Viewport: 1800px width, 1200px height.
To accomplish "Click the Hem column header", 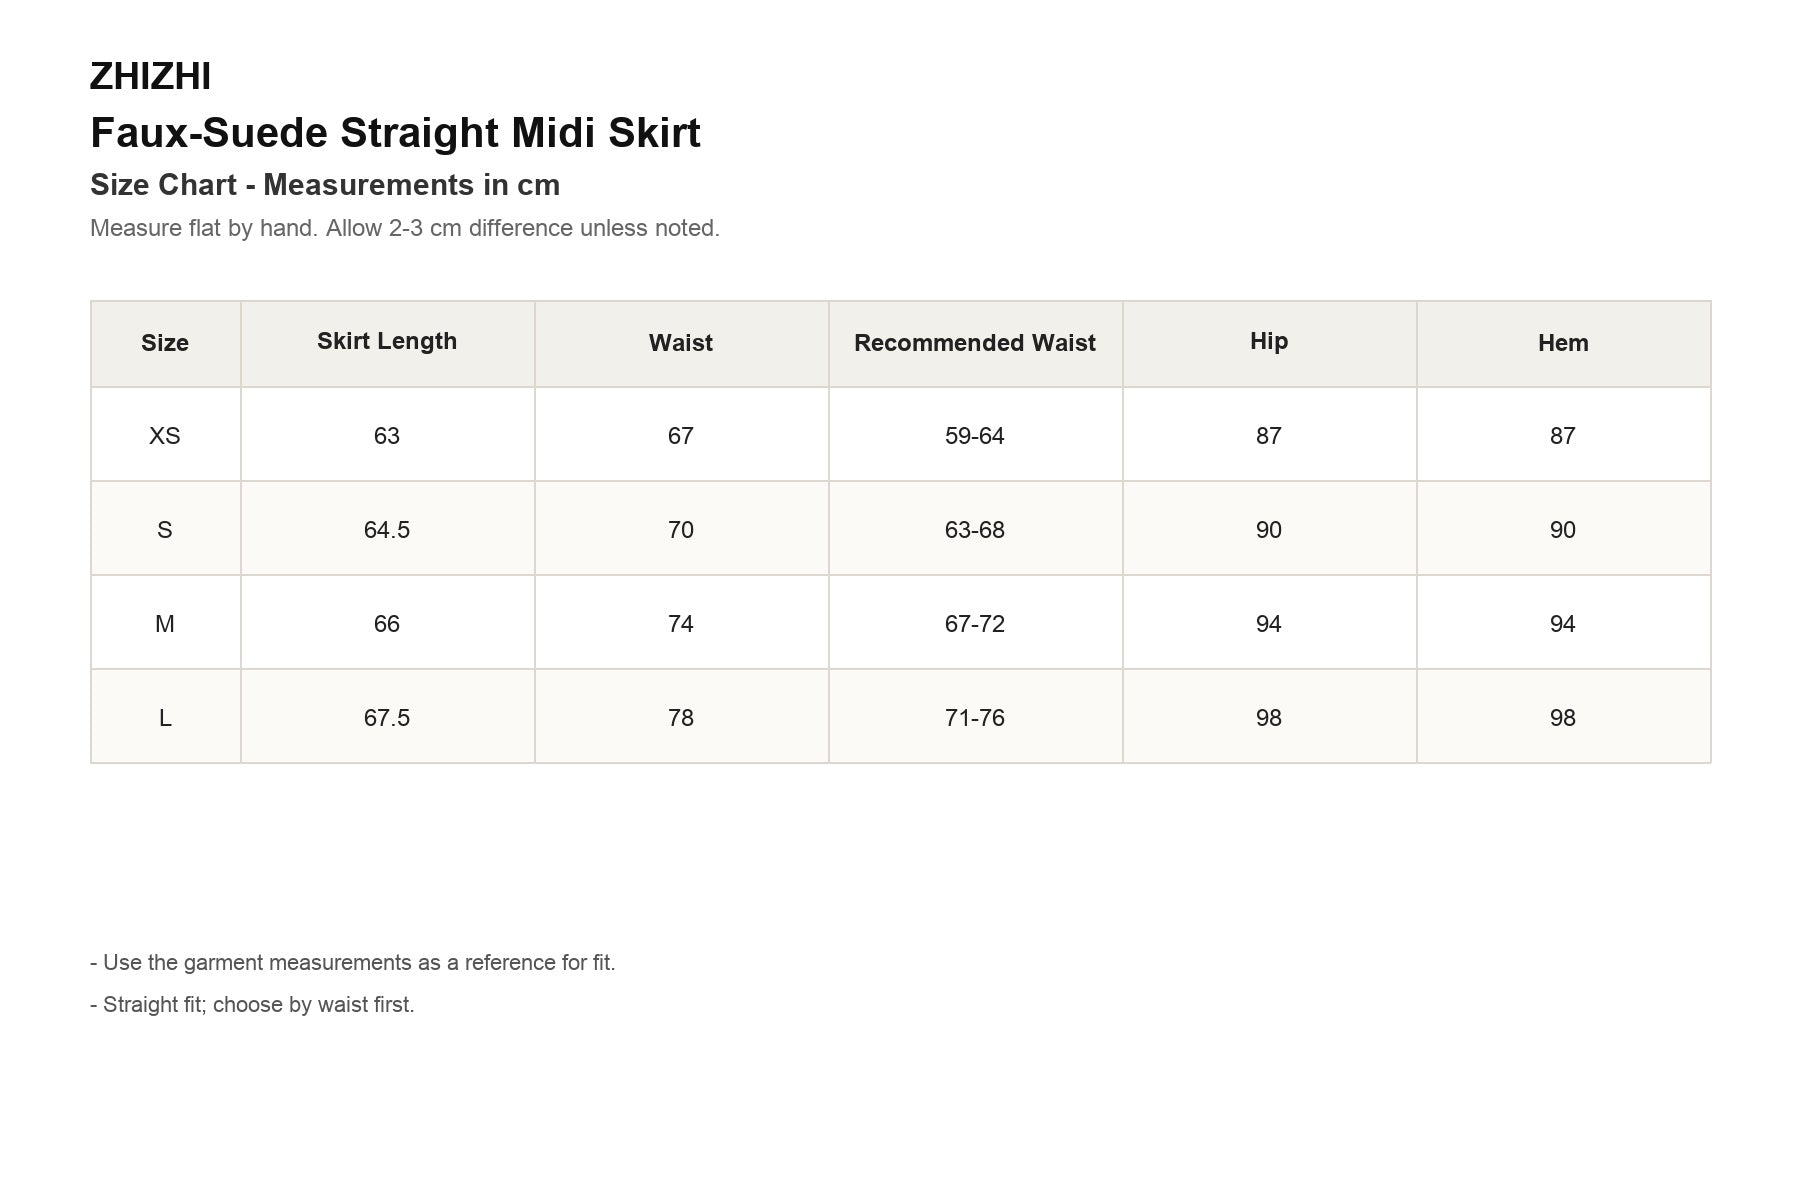I will (1563, 343).
